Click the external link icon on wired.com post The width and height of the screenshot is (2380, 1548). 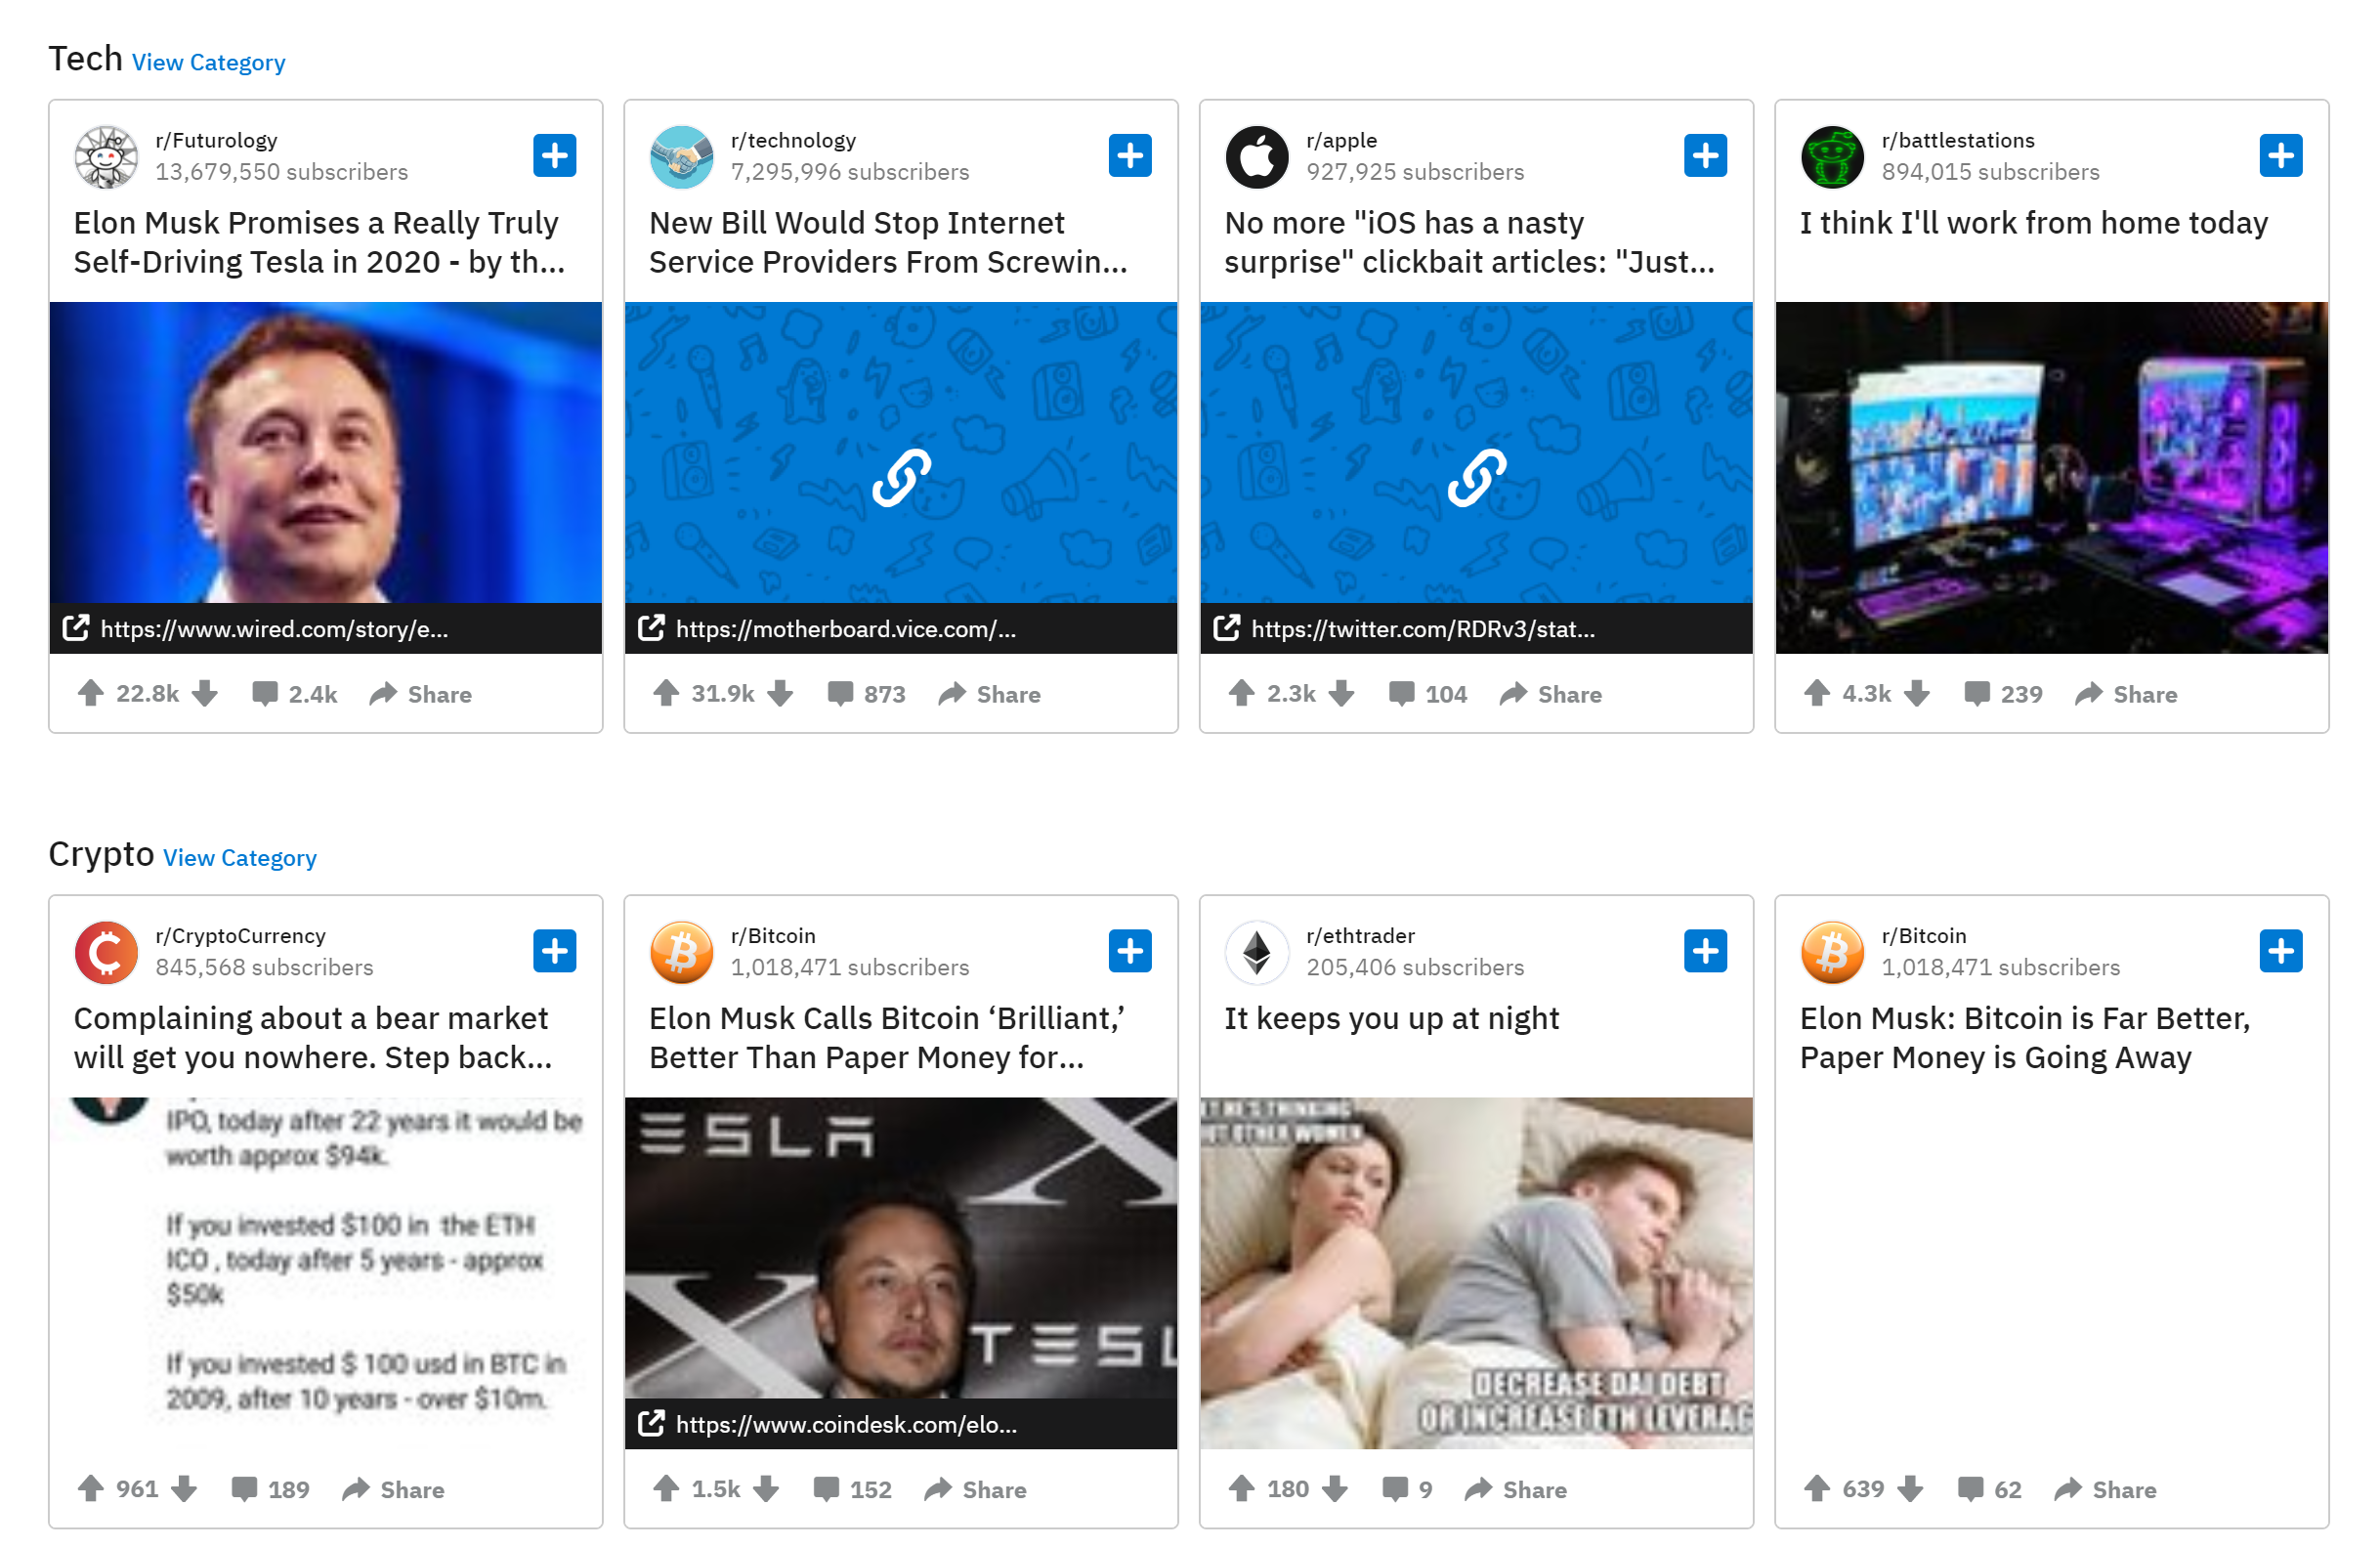[77, 628]
